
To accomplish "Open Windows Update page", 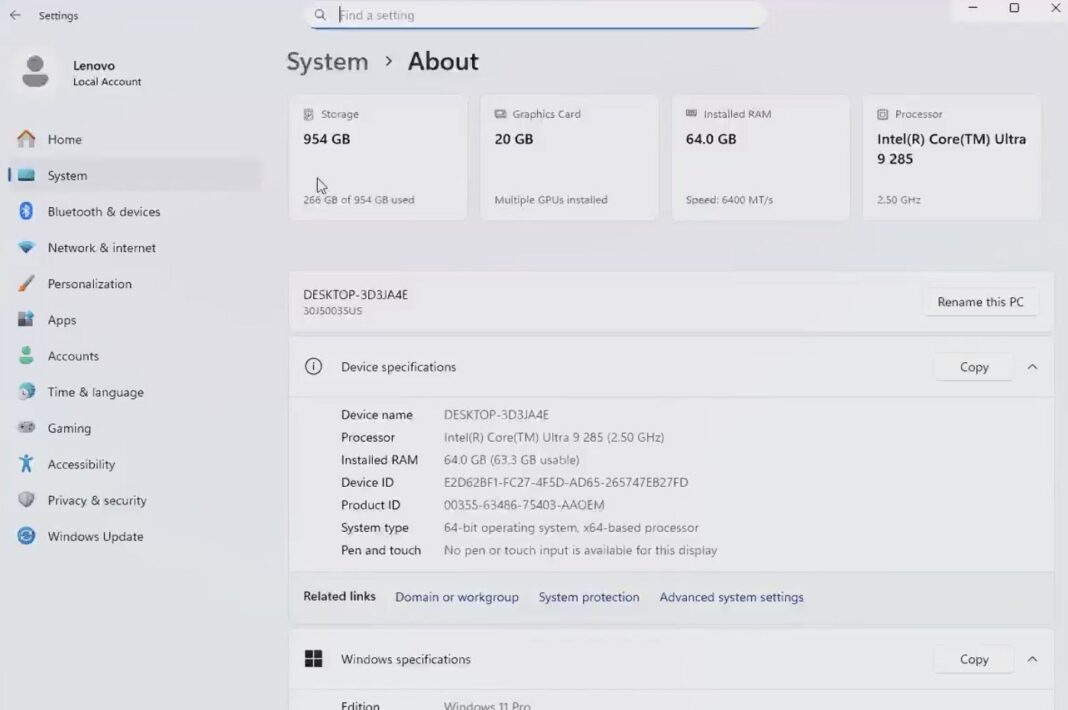I will pos(134,536).
